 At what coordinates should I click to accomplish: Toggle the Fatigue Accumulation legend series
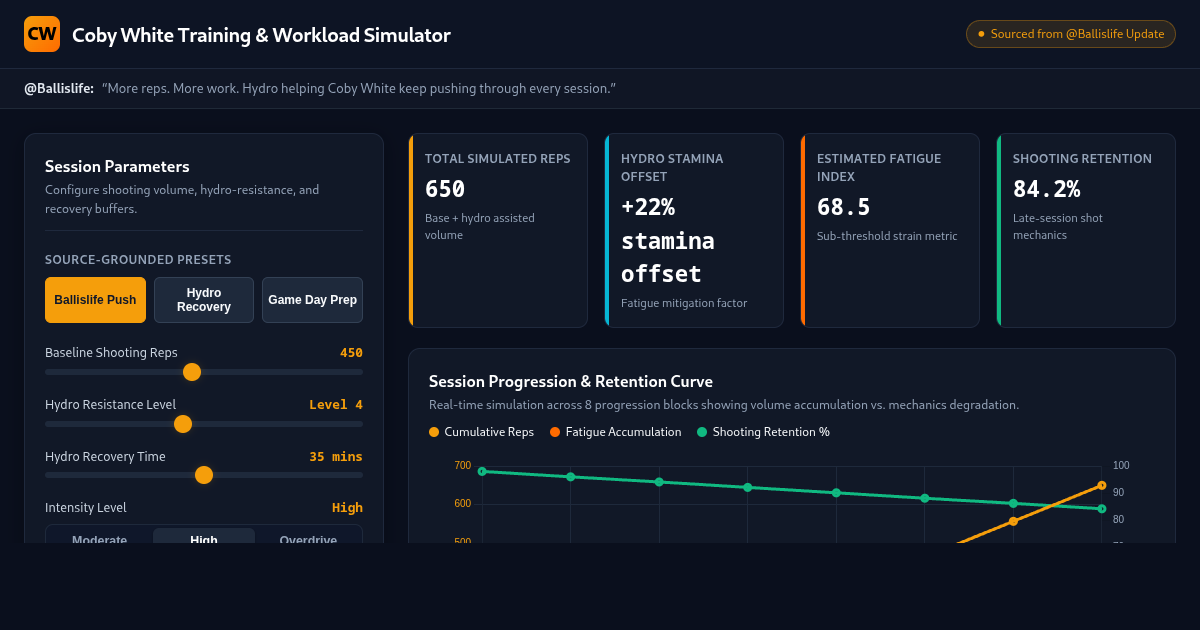pos(615,432)
